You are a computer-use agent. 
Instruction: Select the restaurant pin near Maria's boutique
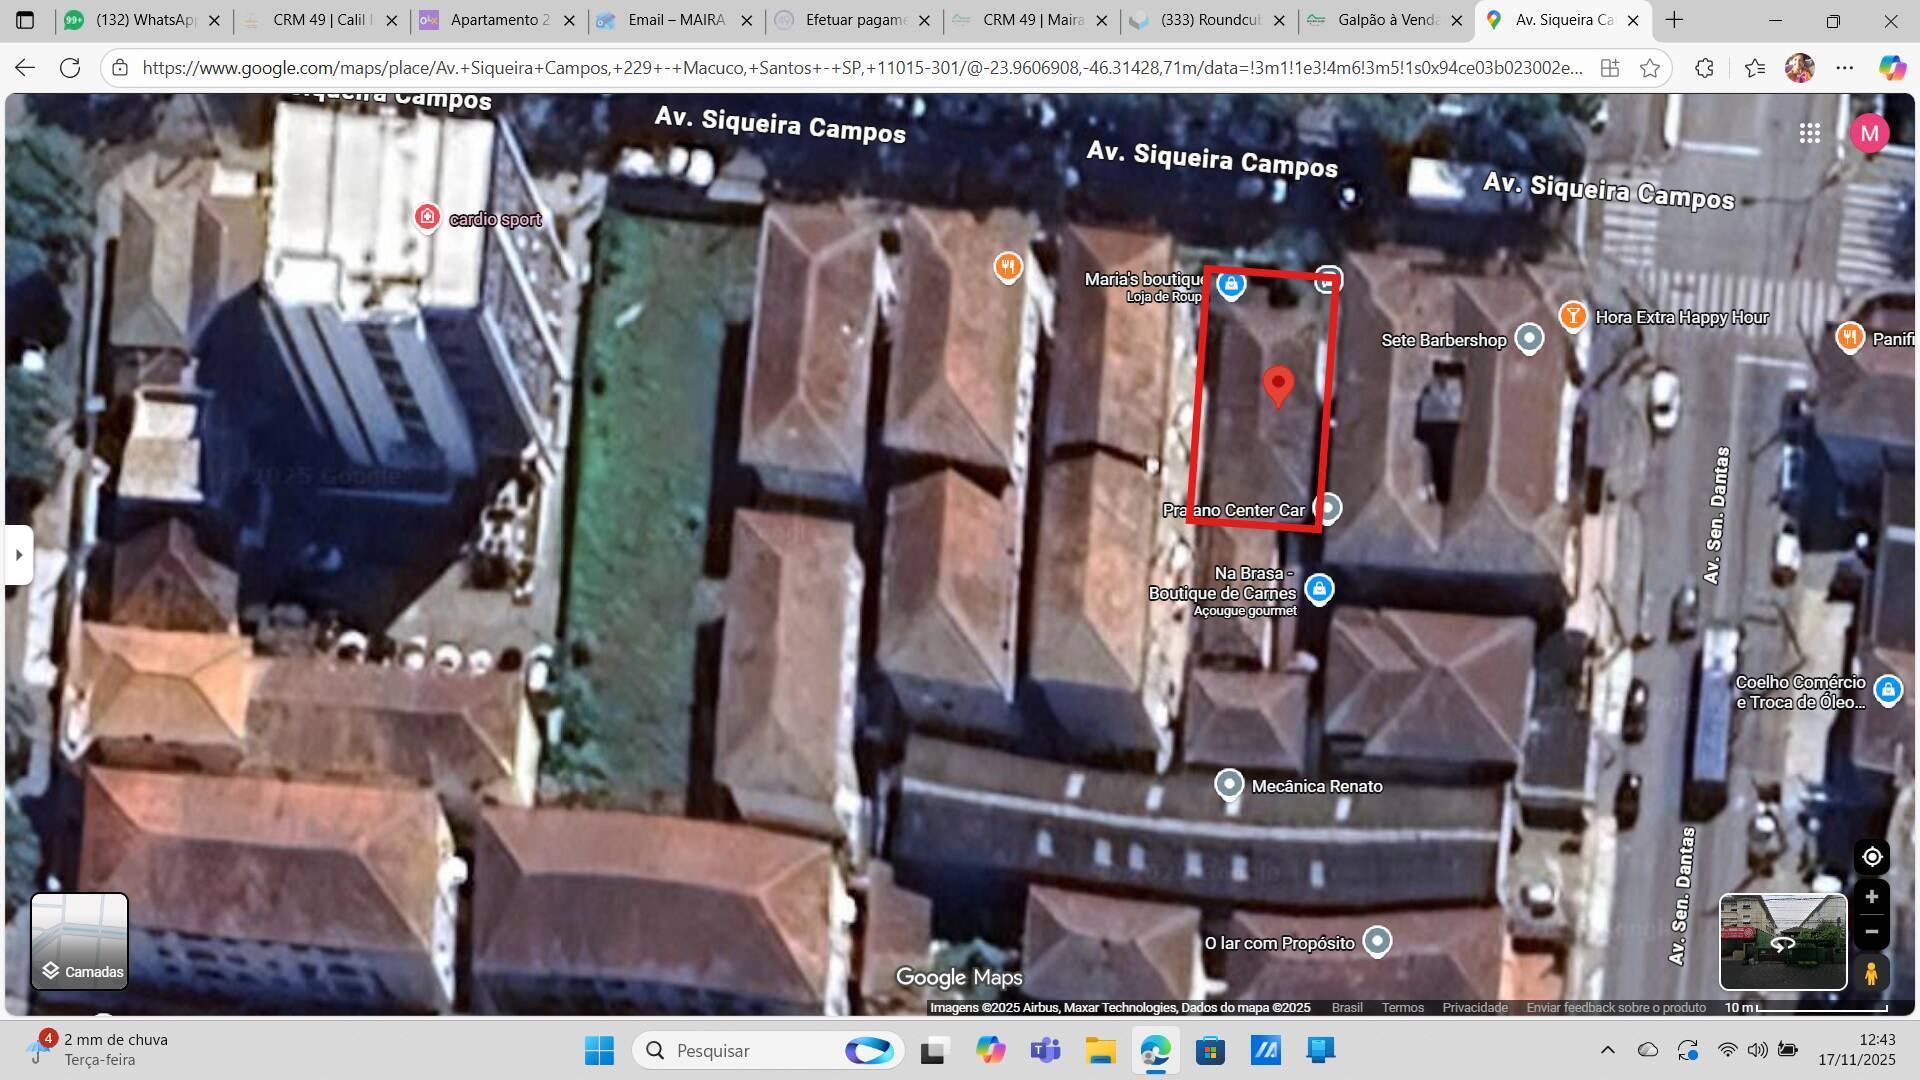tap(1008, 266)
